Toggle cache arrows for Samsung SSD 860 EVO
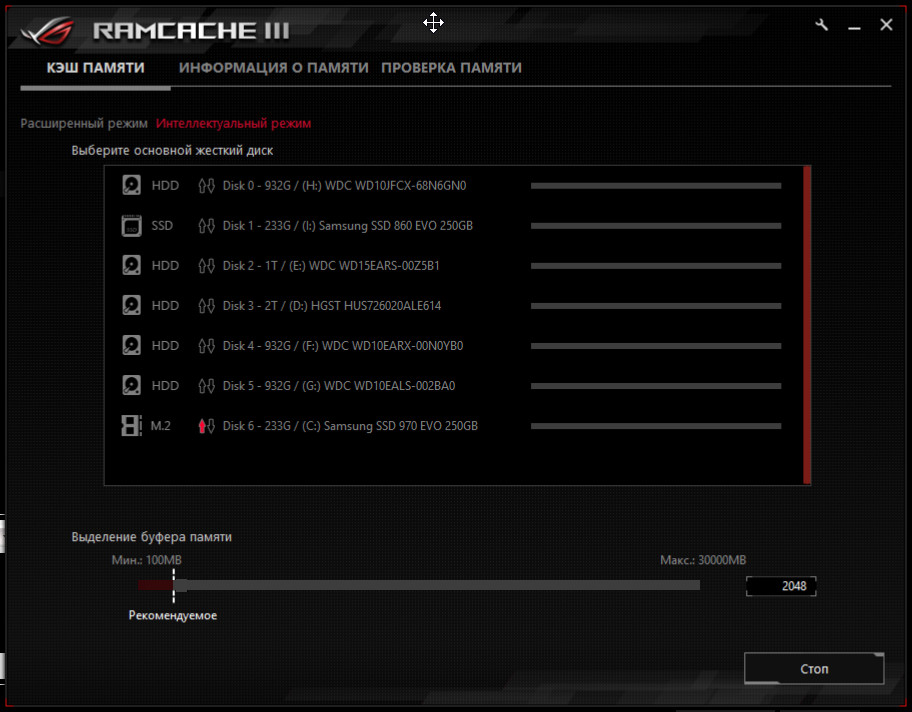Image resolution: width=912 pixels, height=712 pixels. [206, 226]
